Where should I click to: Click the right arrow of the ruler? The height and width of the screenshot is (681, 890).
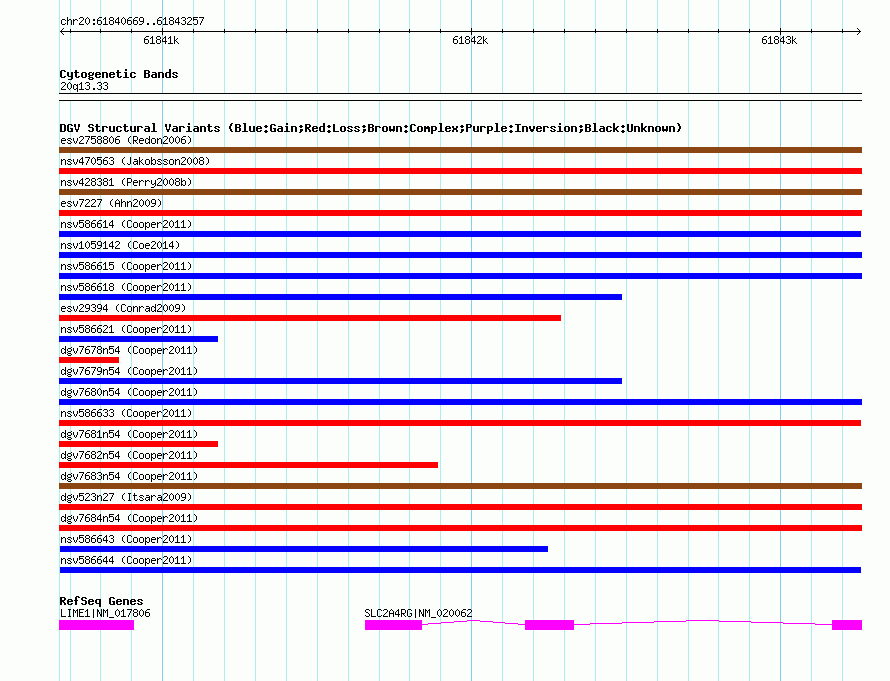(x=858, y=31)
